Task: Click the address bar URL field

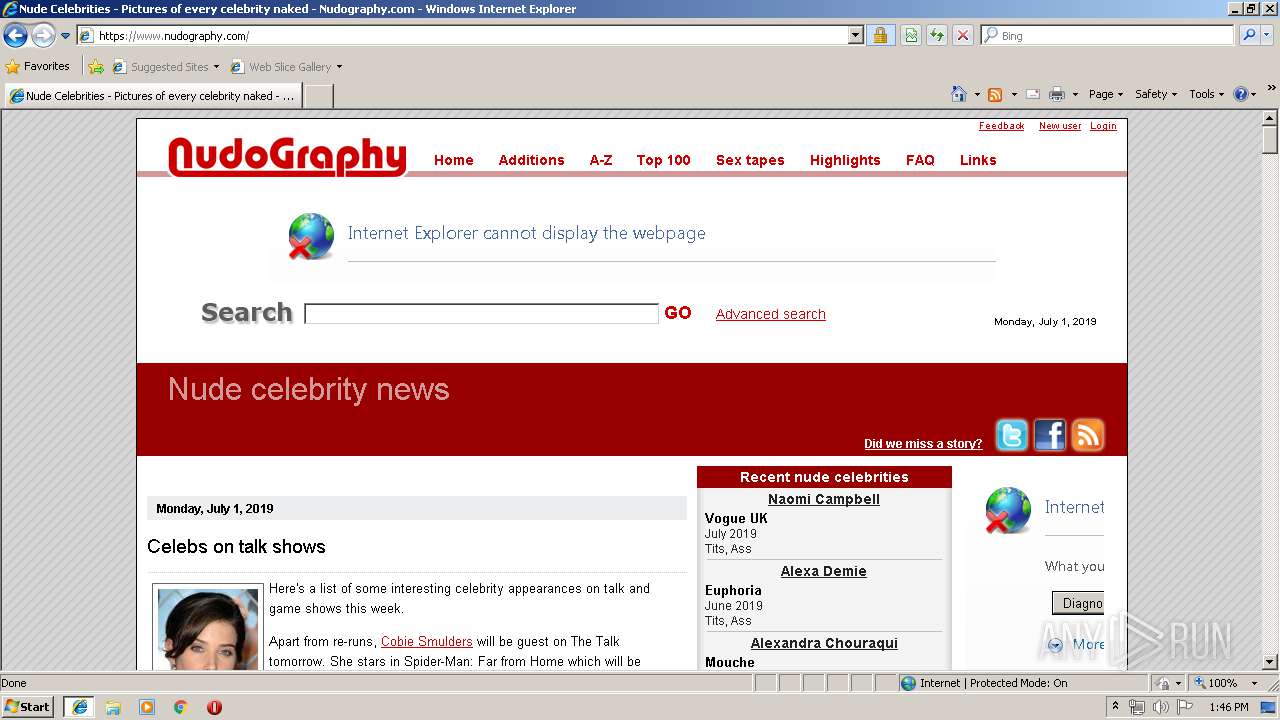Action: 462,36
